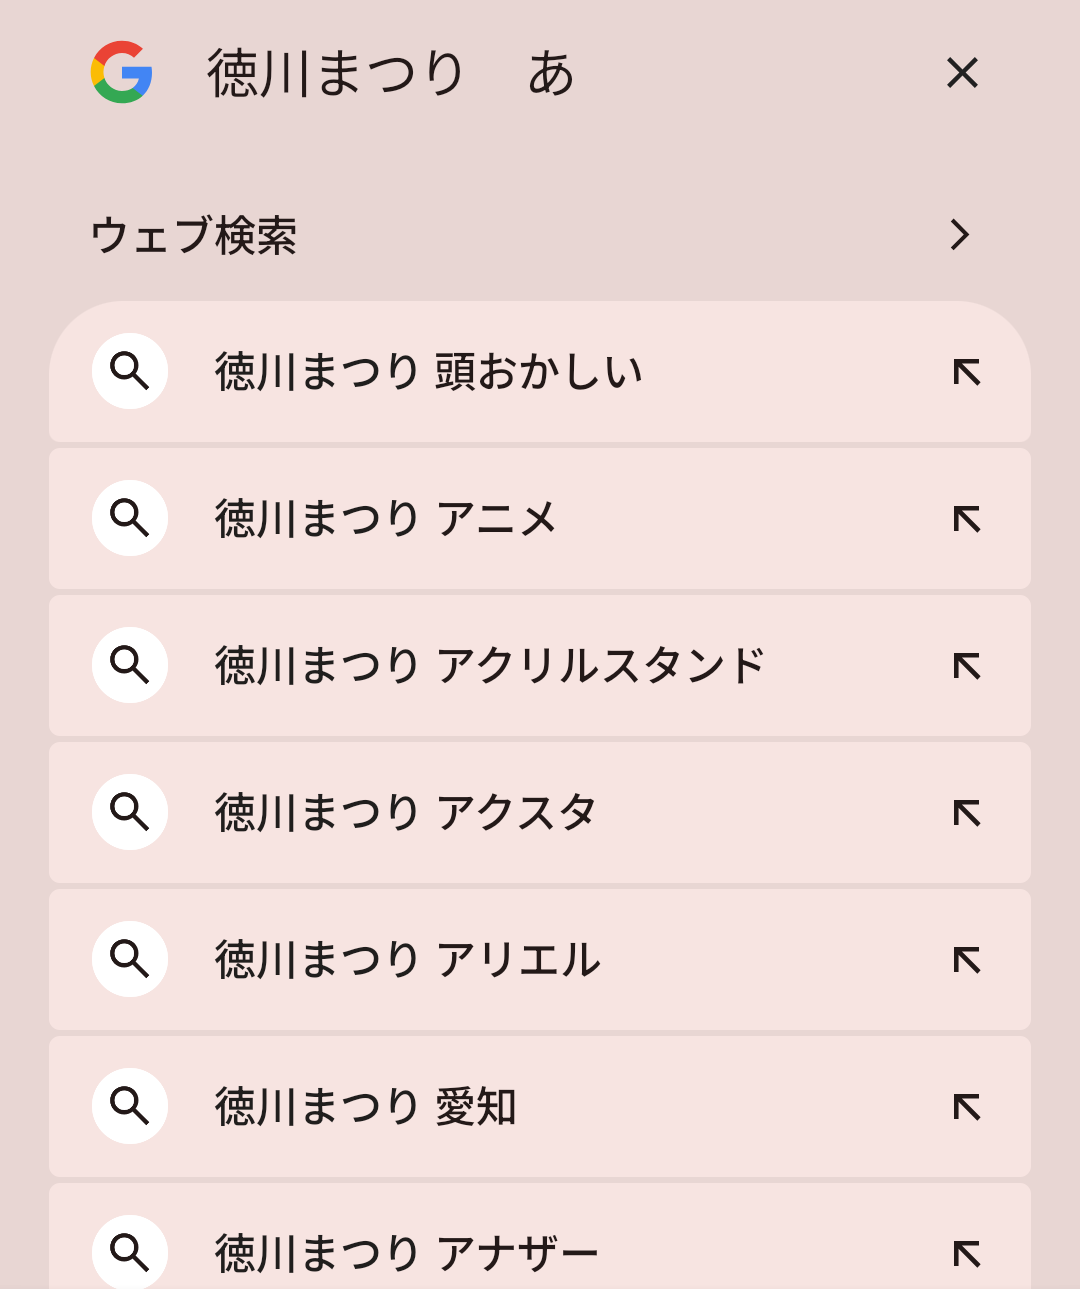Insert 愛知 suggestion via arrow icon
The image size is (1080, 1289).
pos(966,1107)
